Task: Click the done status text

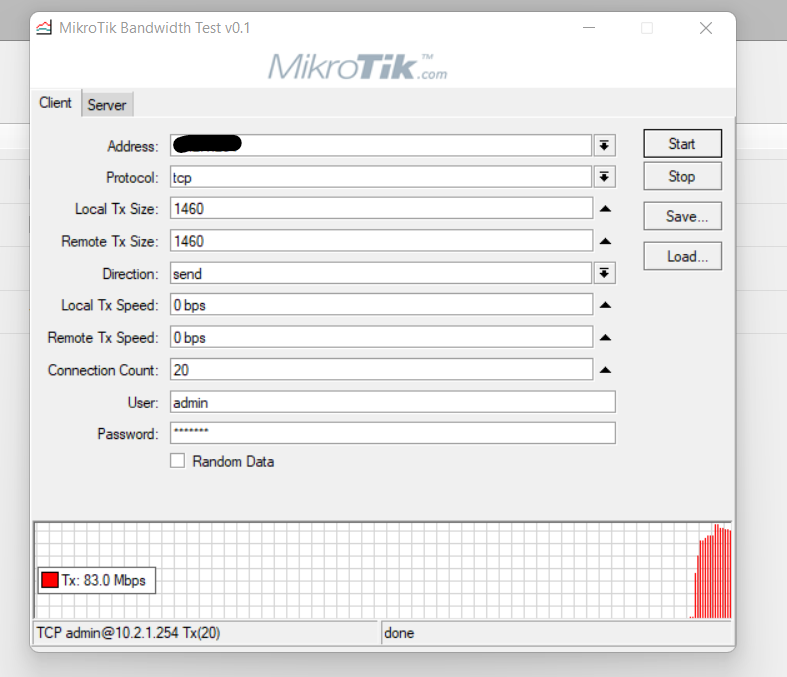Action: pyautogui.click(x=399, y=633)
